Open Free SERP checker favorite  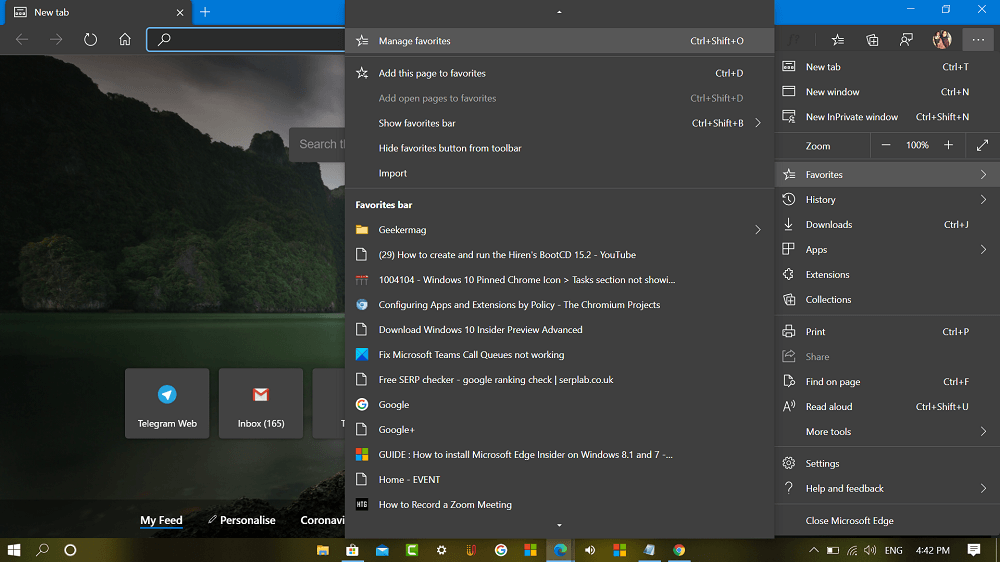559,380
